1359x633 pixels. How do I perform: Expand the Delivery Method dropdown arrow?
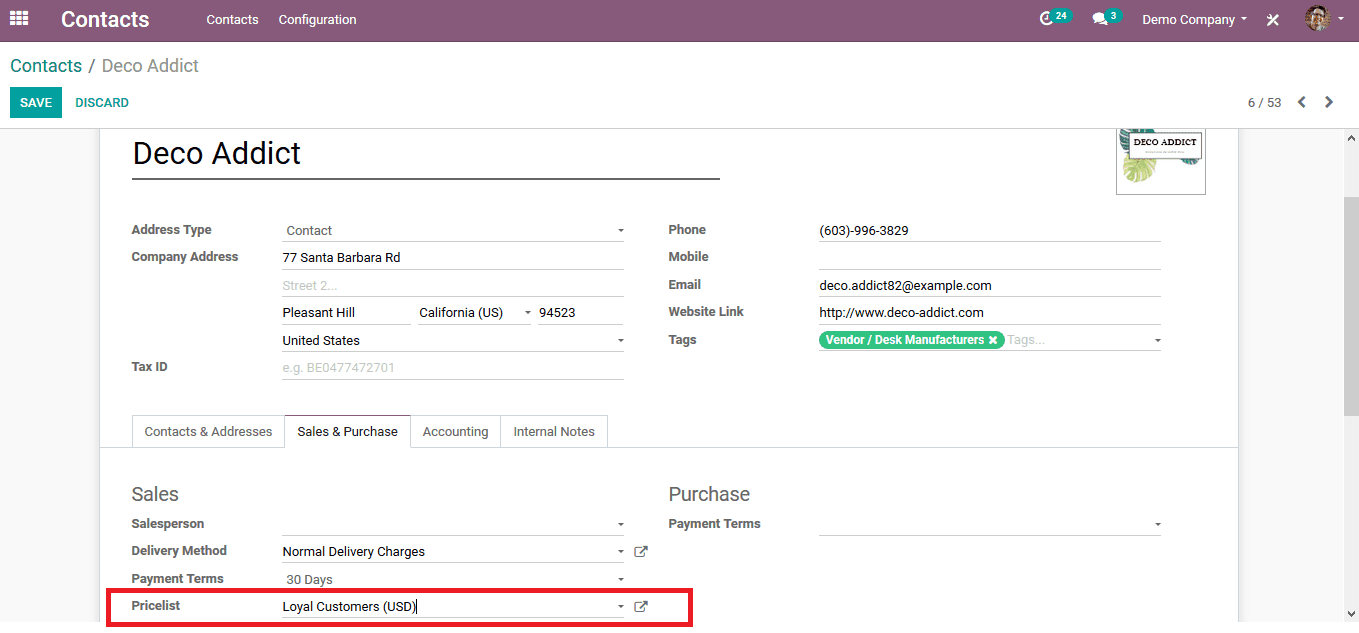point(620,552)
